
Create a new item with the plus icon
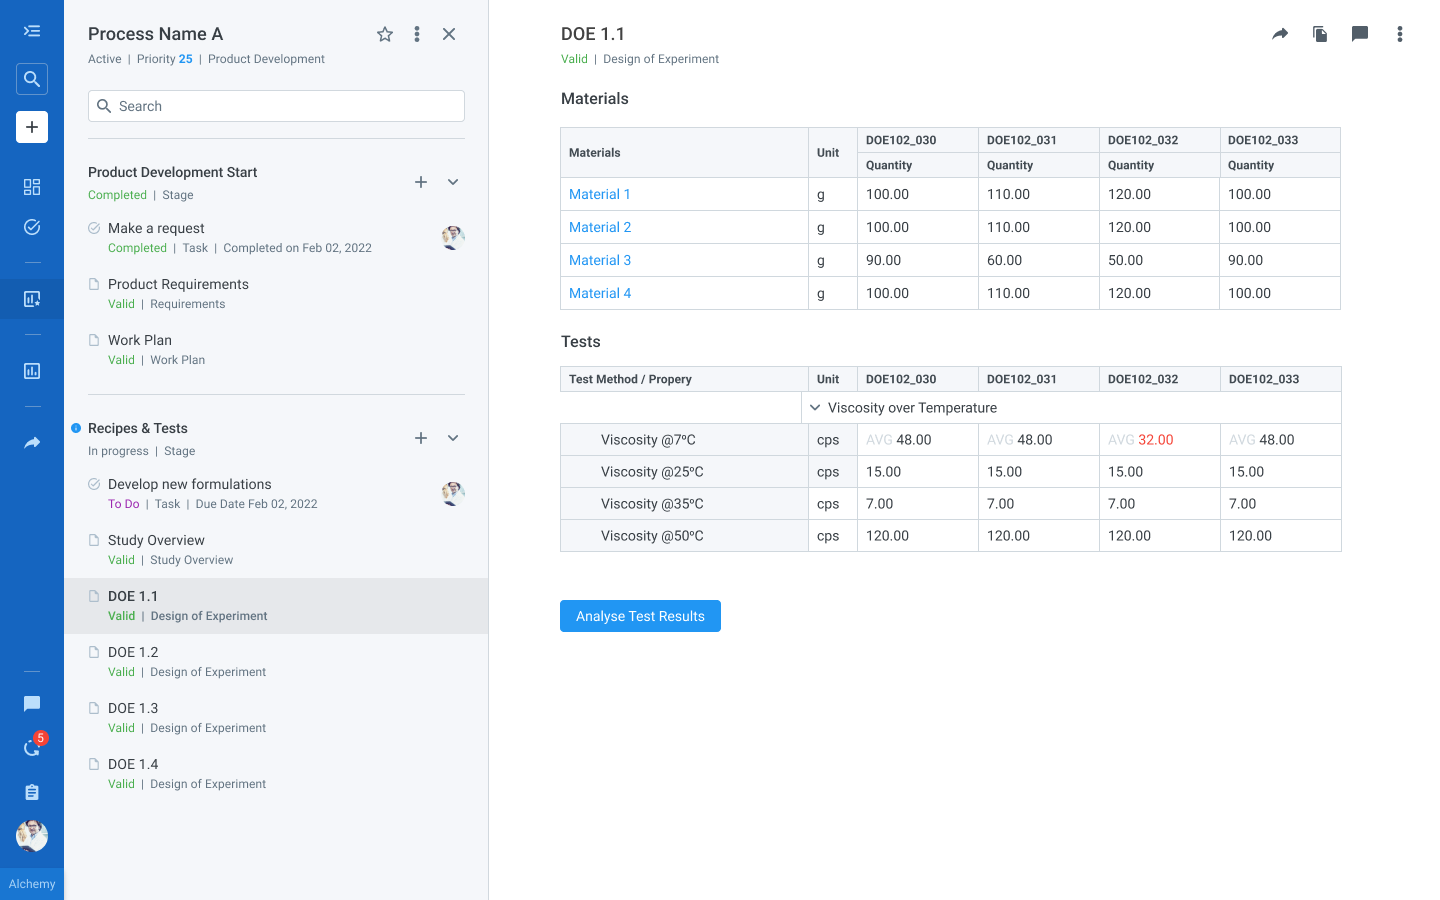[x=31, y=127]
